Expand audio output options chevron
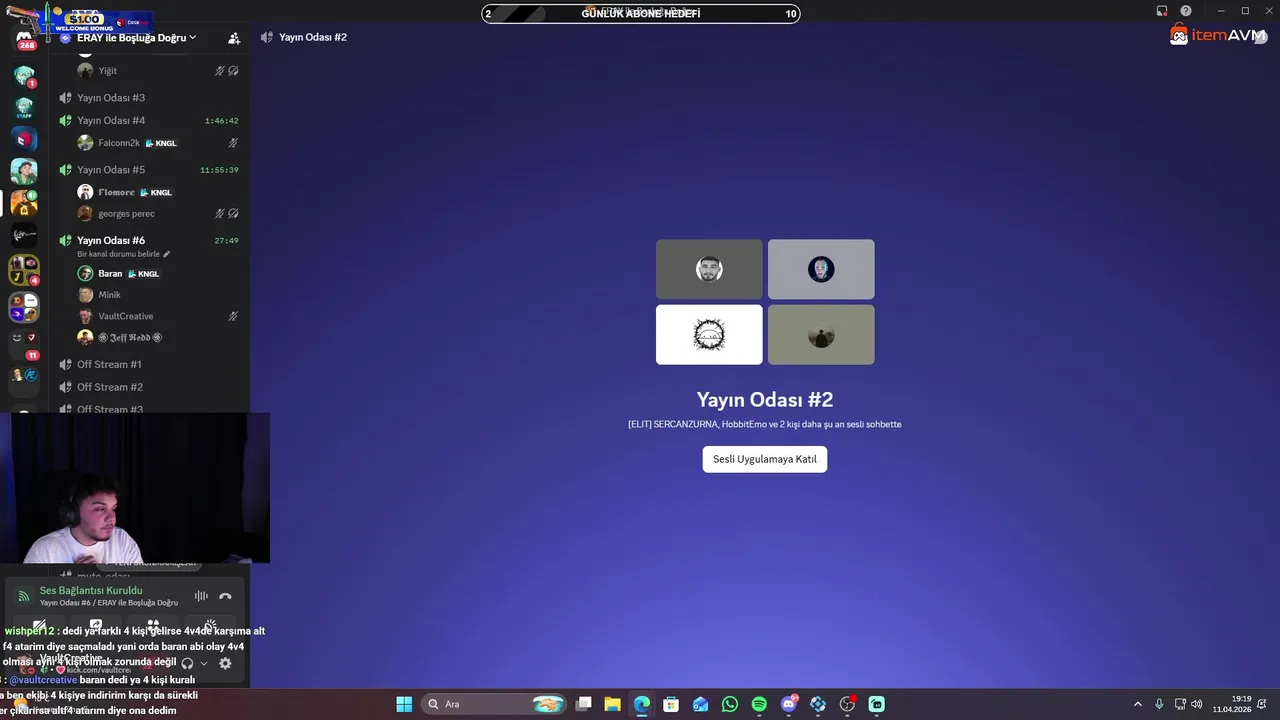This screenshot has height=720, width=1280. (204, 663)
